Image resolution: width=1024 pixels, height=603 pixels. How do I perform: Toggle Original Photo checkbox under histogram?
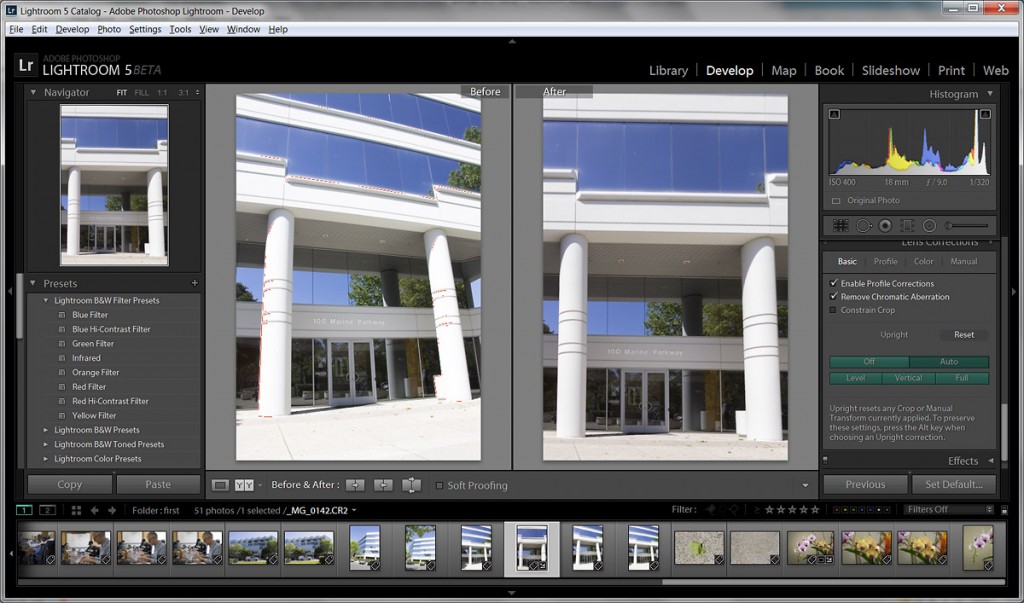point(836,201)
